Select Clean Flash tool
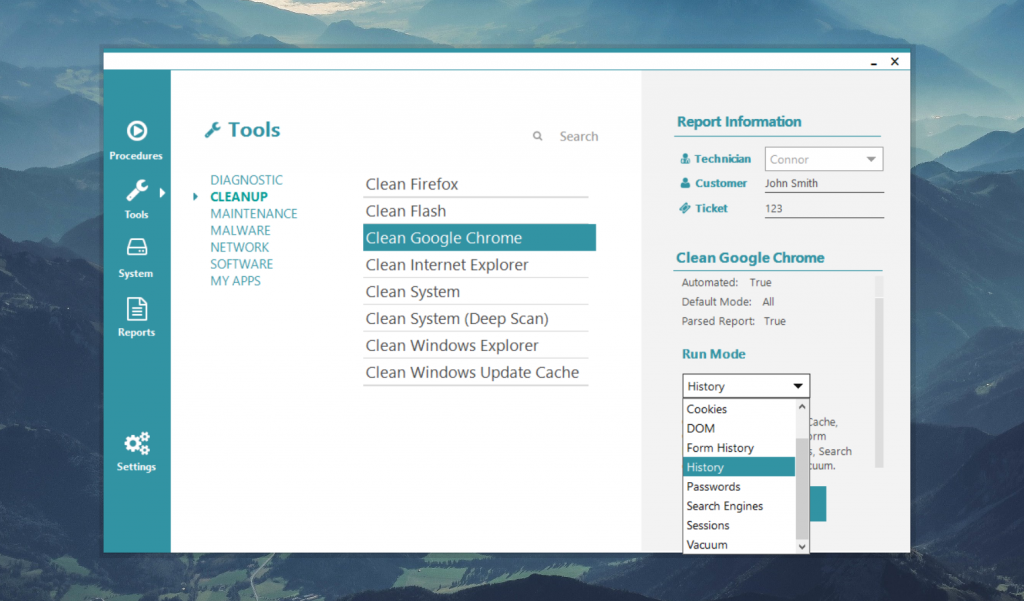 [x=475, y=211]
